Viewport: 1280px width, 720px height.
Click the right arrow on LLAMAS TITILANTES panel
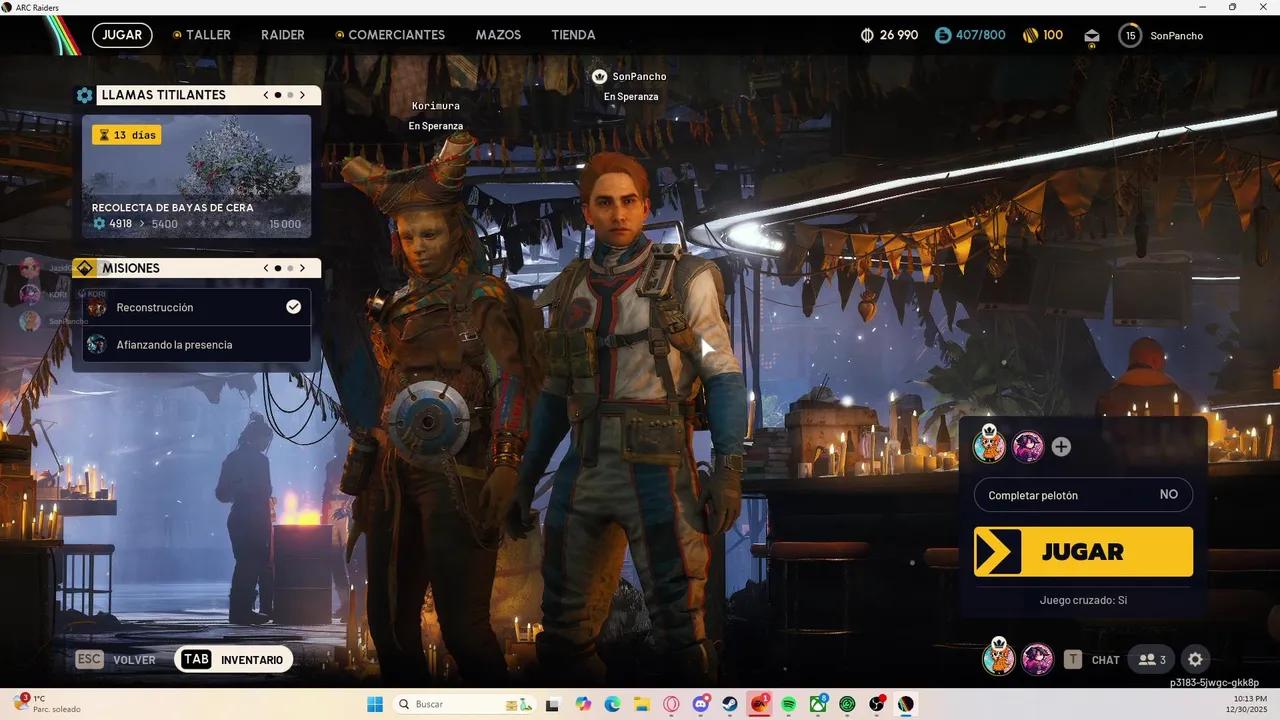302,94
